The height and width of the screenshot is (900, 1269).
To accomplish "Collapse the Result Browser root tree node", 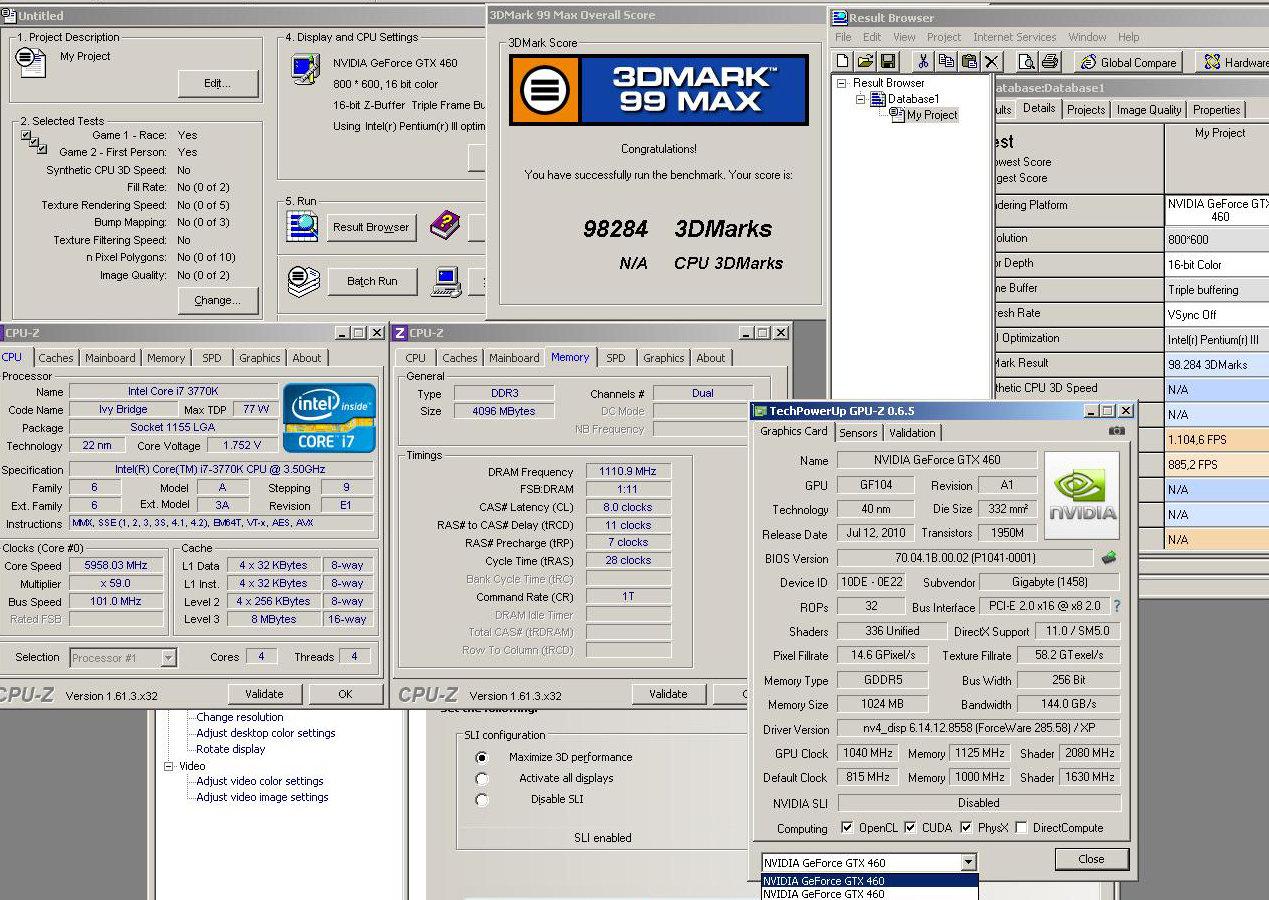I will (x=842, y=83).
